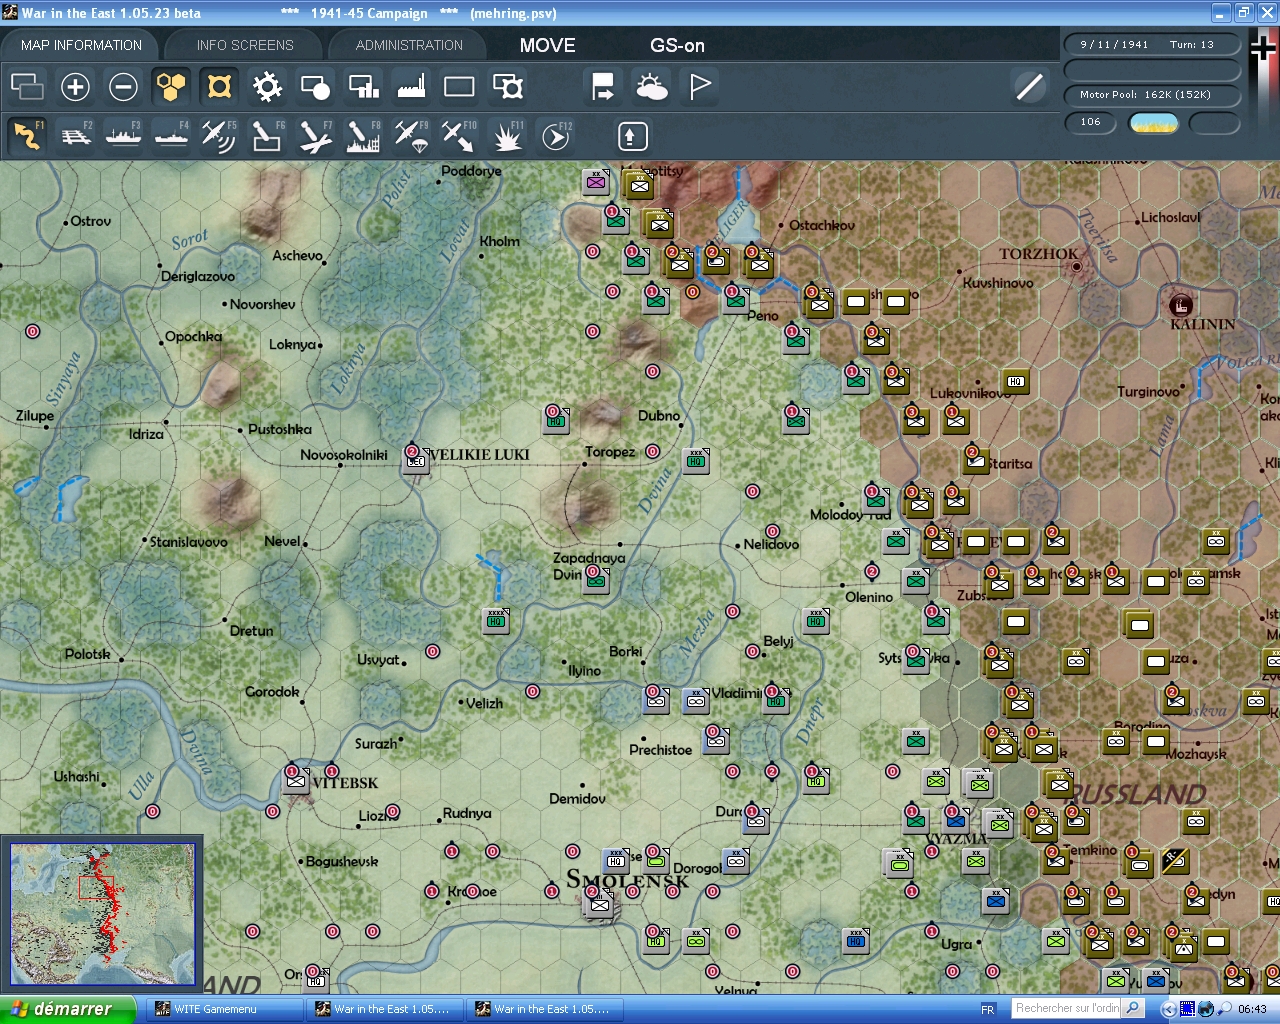Switch to the INFO SCREENS tab
Viewport: 1280px width, 1024px height.
[245, 45]
